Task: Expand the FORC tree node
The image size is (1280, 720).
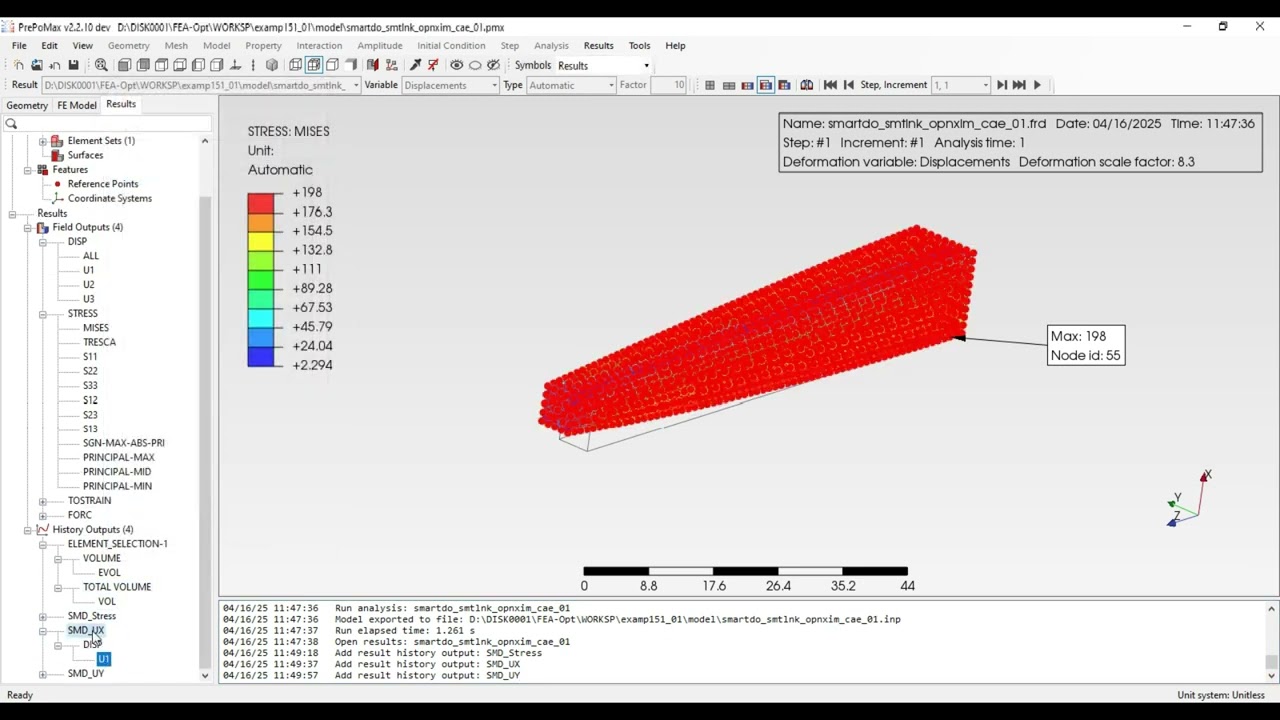Action: (43, 515)
